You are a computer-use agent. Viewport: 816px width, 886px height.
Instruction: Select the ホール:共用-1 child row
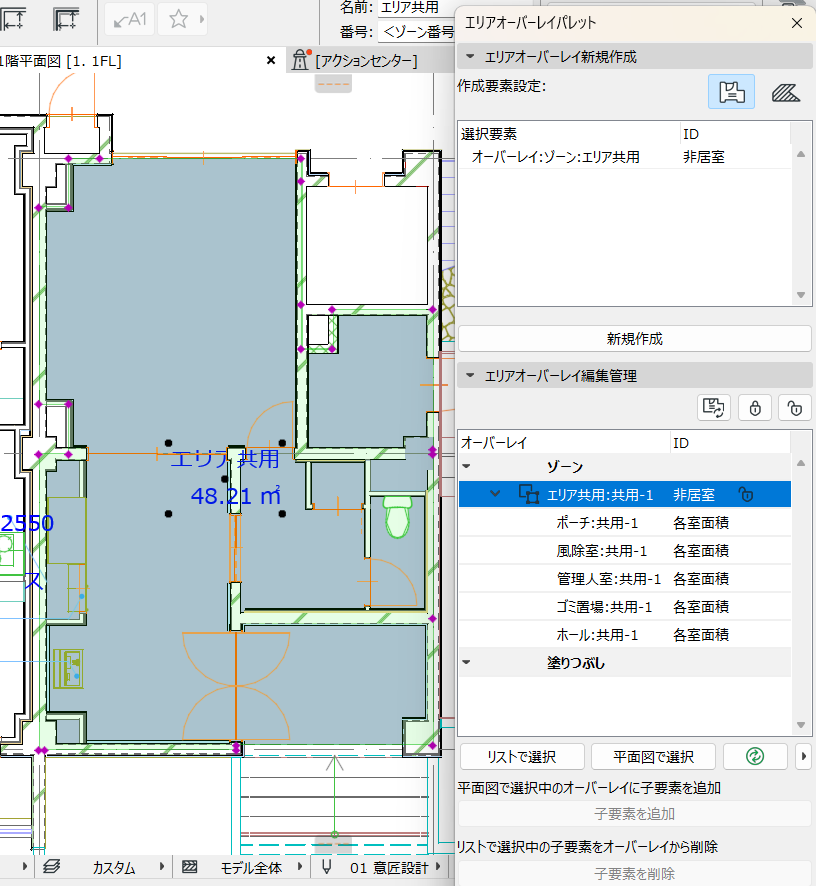(x=624, y=635)
